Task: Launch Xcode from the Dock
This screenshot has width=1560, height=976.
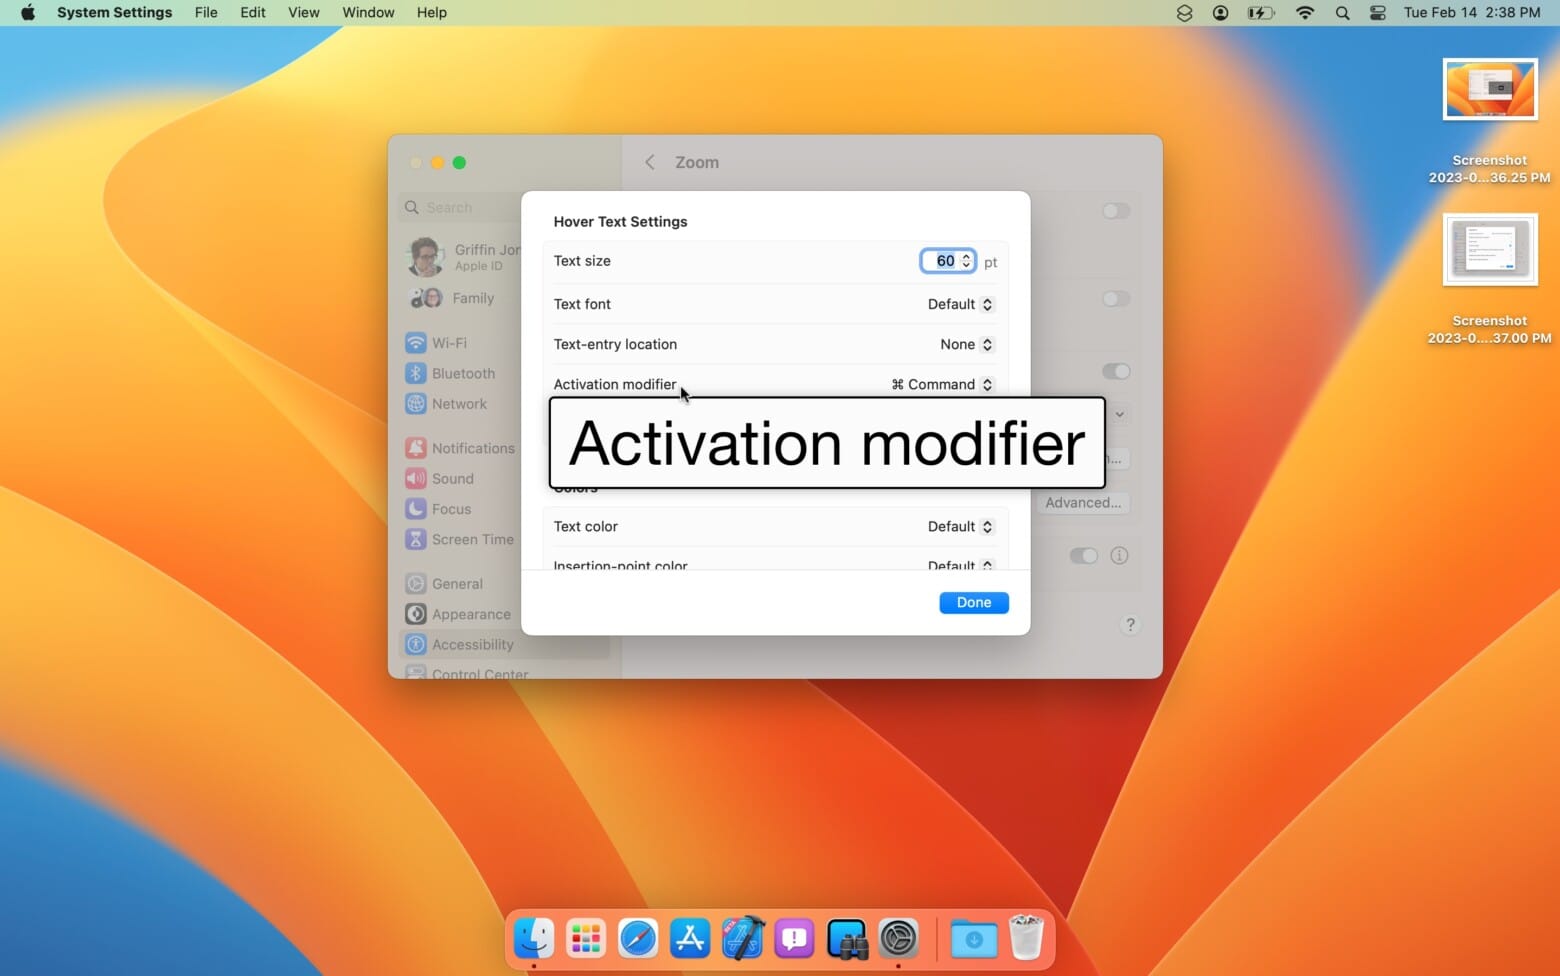Action: click(x=742, y=938)
